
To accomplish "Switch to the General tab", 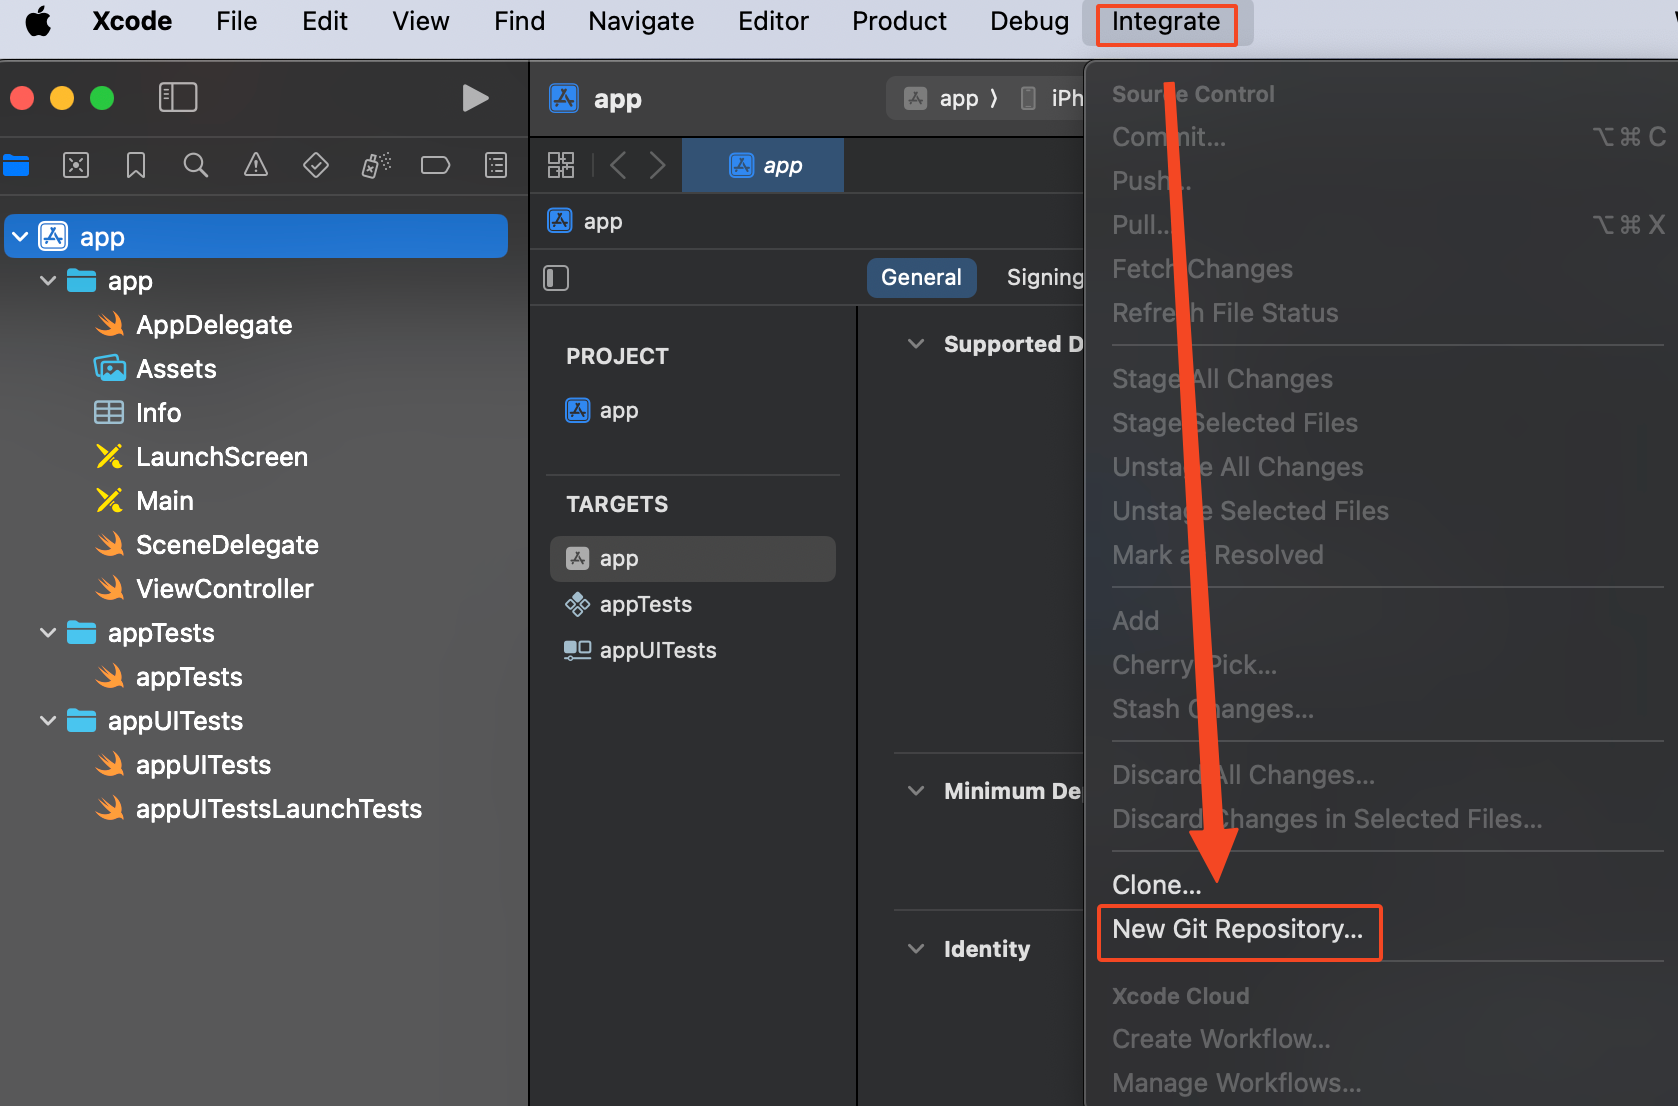I will coord(921,277).
